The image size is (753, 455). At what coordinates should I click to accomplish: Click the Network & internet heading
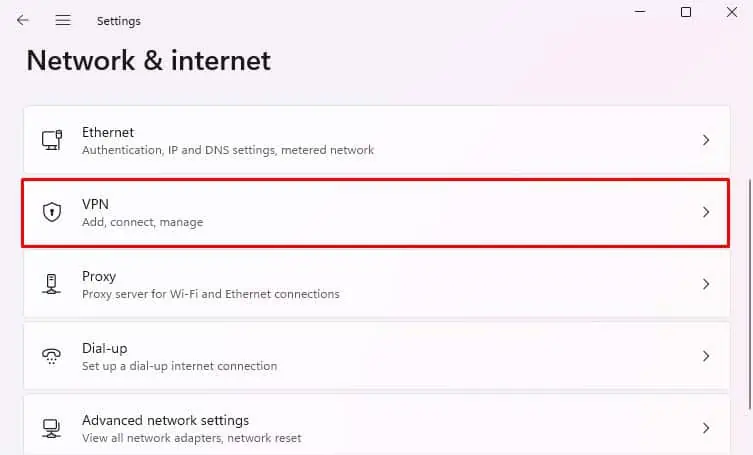pos(148,60)
